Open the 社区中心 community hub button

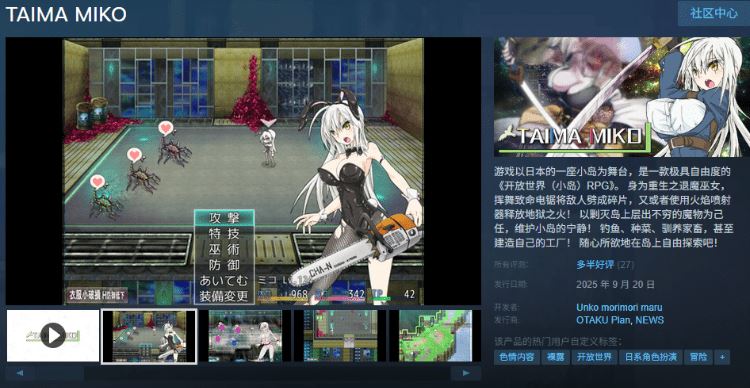713,13
